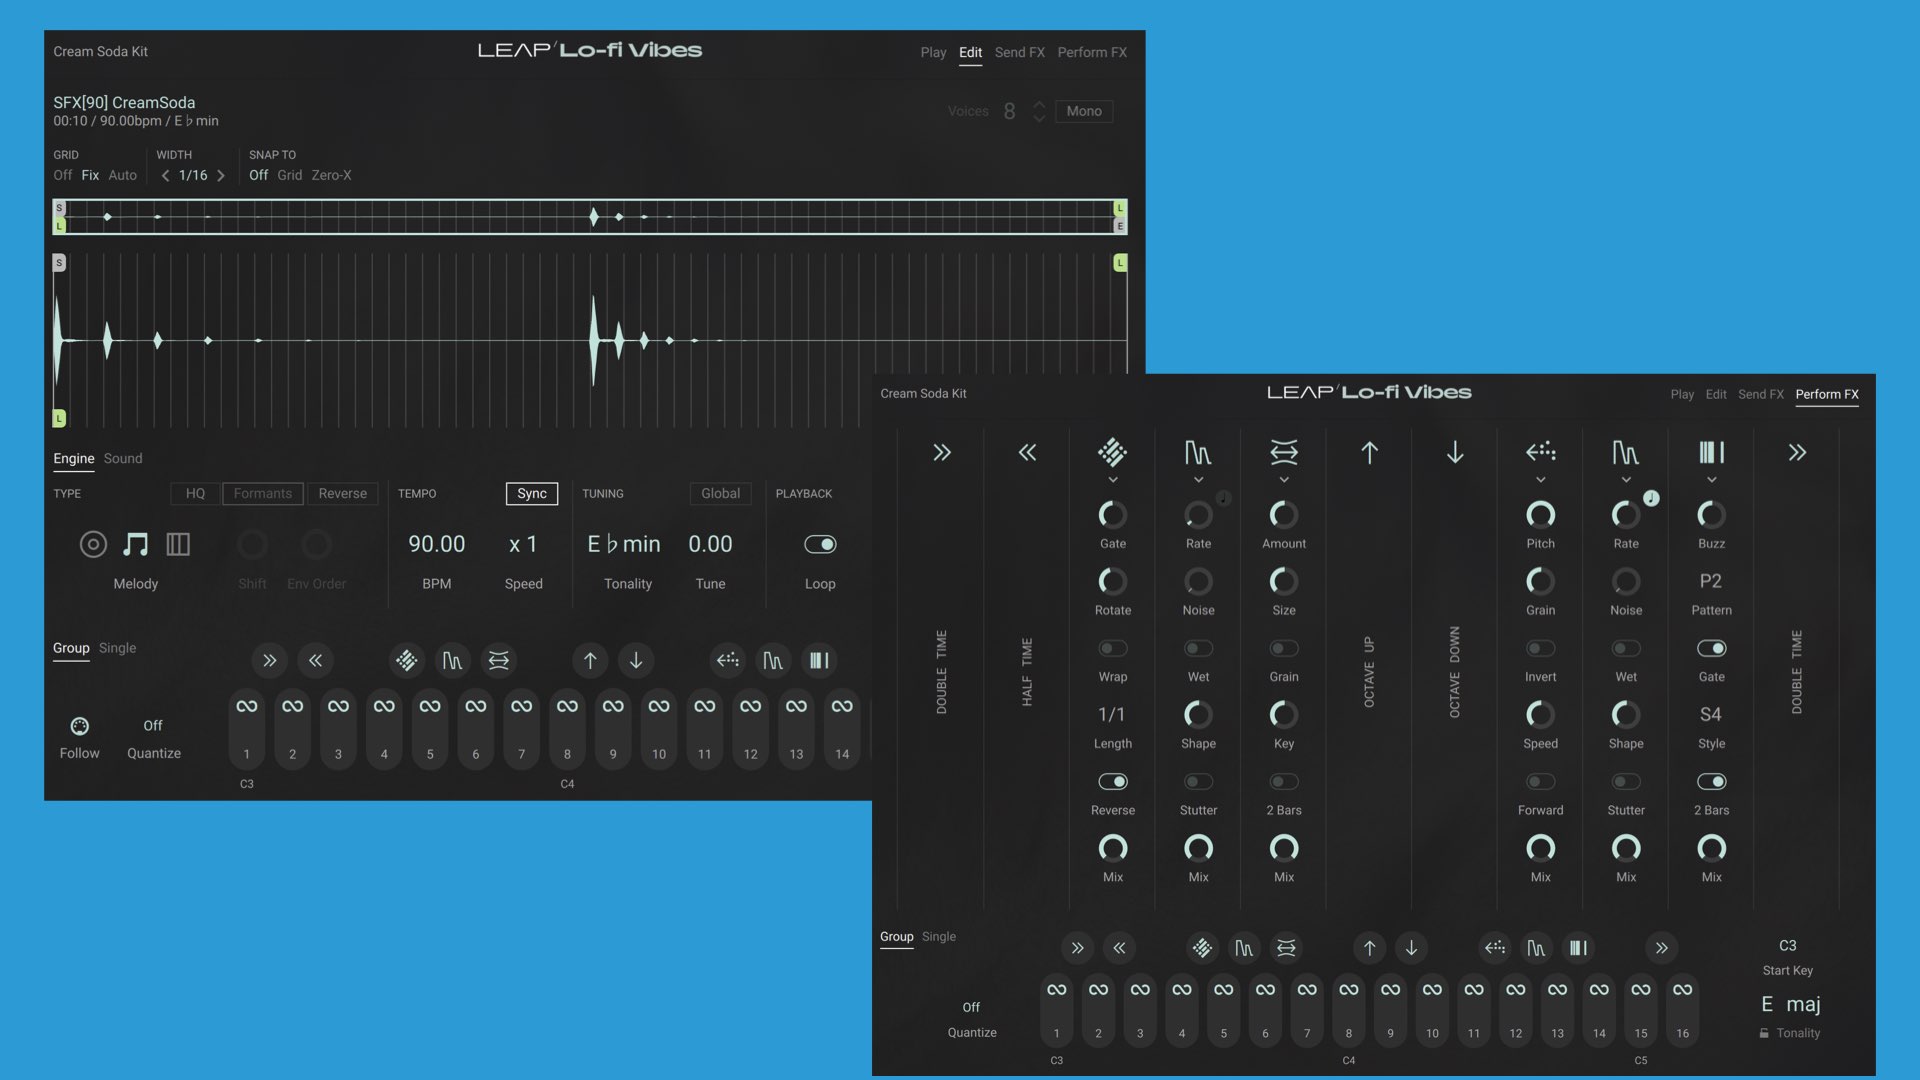Screen dimensions: 1920x1080
Task: Disable the Reverse toggle in Gate column
Action: coord(1112,781)
